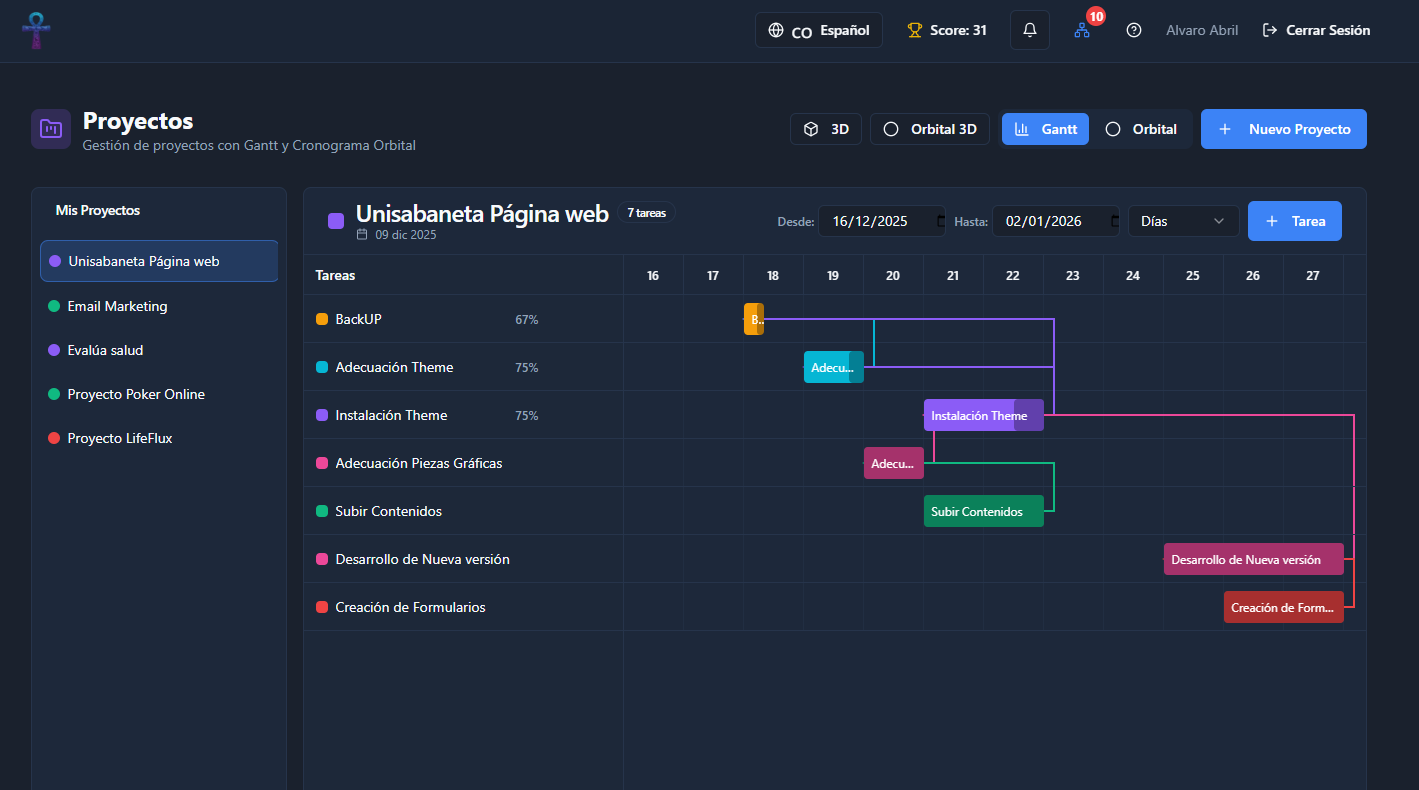Click the Subir Contenidos Gantt bar

tap(984, 511)
